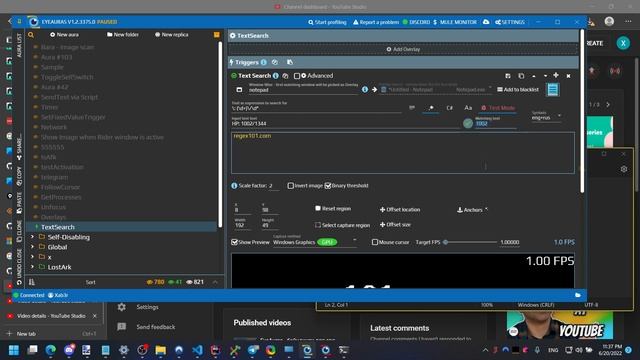Viewport: 640px width, 360px height.
Task: Click the Triggers info icon
Action: (264, 62)
